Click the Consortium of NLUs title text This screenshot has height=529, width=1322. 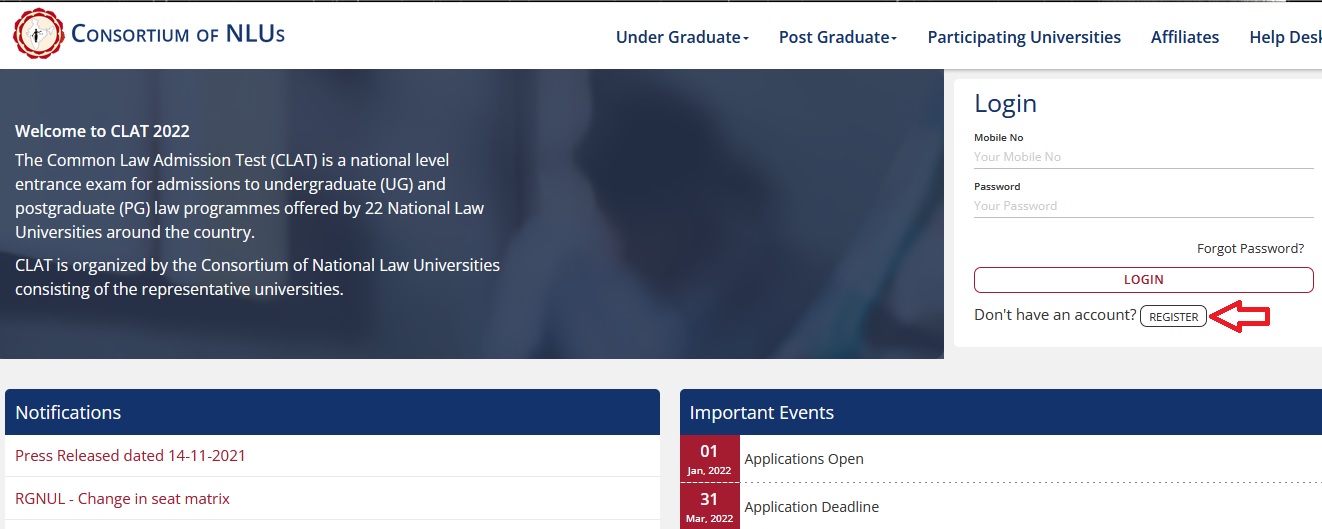[178, 34]
